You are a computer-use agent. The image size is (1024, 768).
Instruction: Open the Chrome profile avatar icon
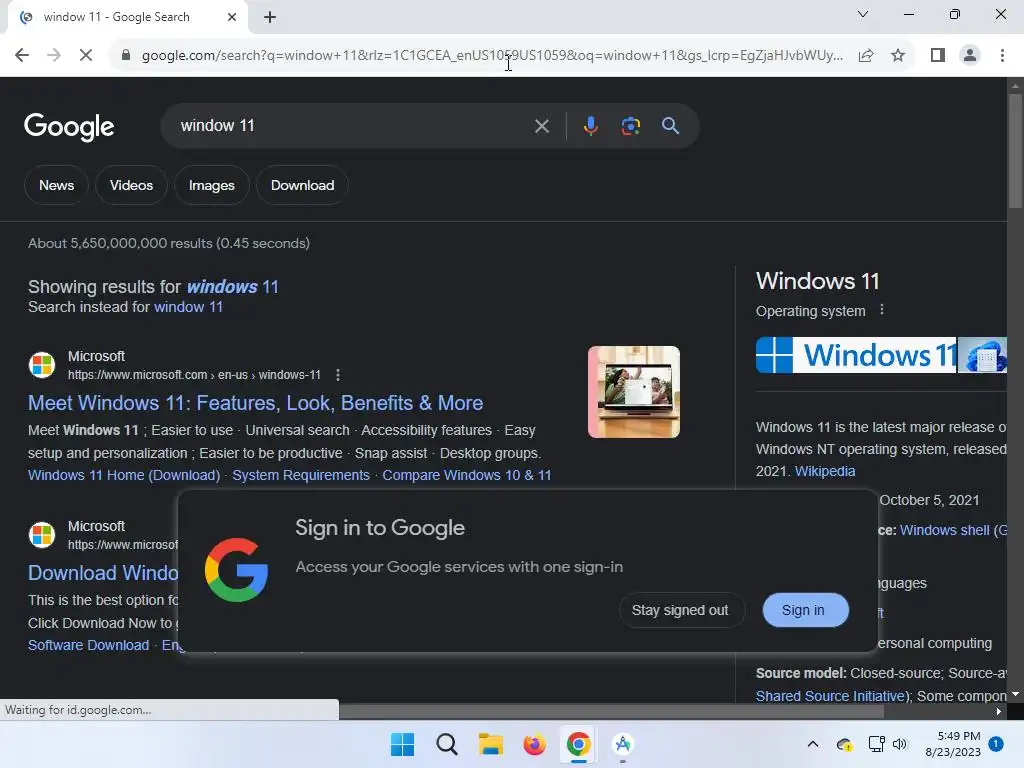coord(970,56)
